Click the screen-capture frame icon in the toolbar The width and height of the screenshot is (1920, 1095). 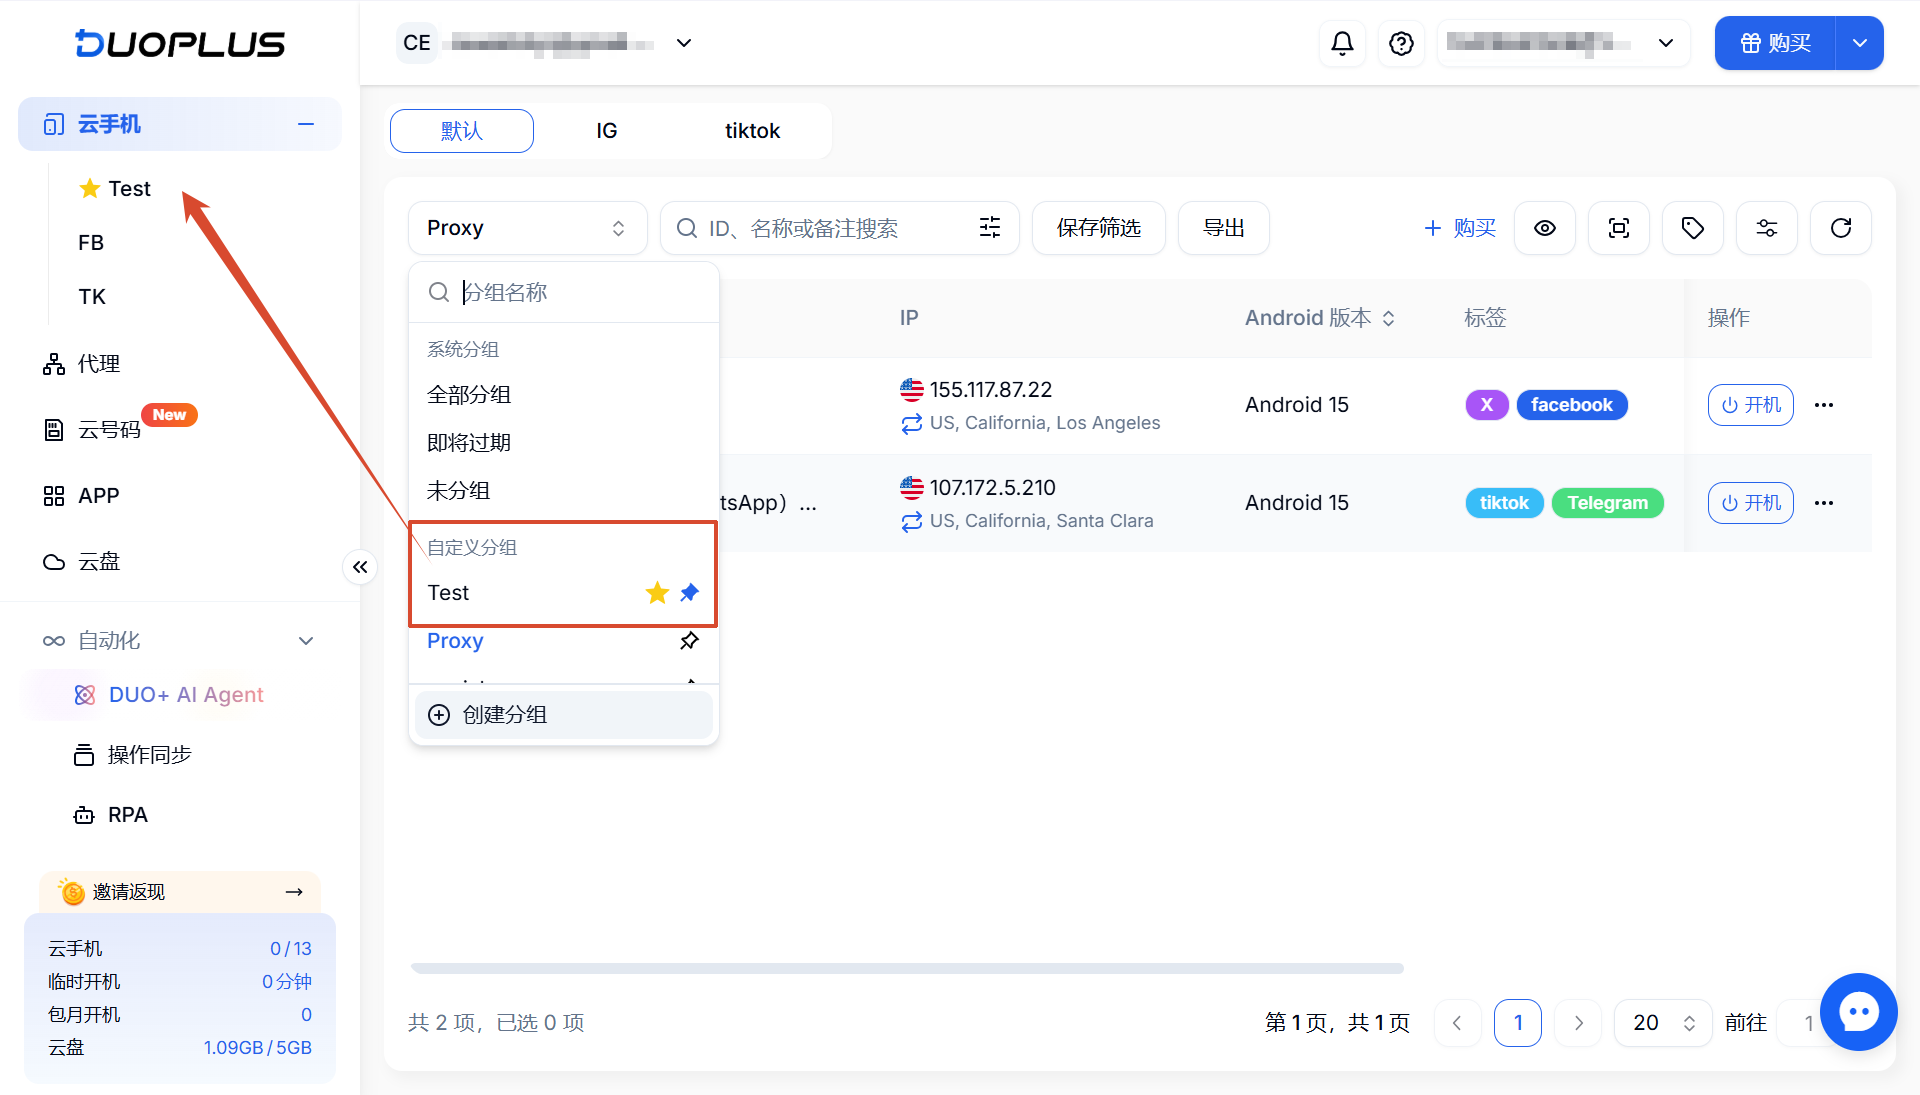[1619, 228]
